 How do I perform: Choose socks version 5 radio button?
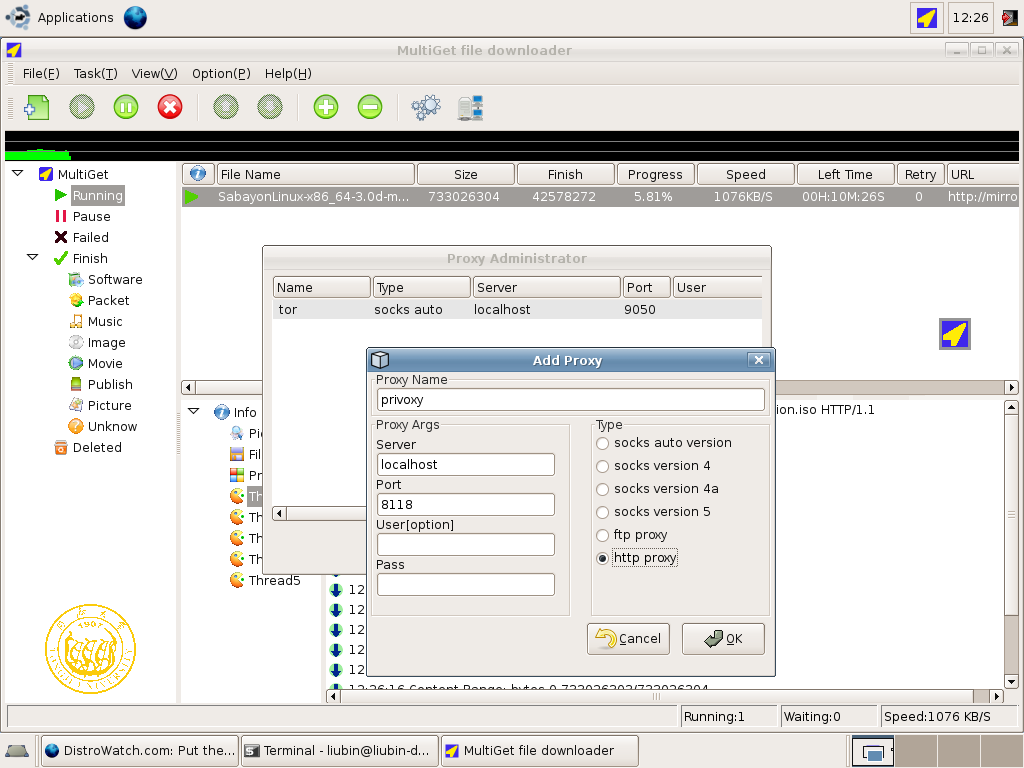603,512
